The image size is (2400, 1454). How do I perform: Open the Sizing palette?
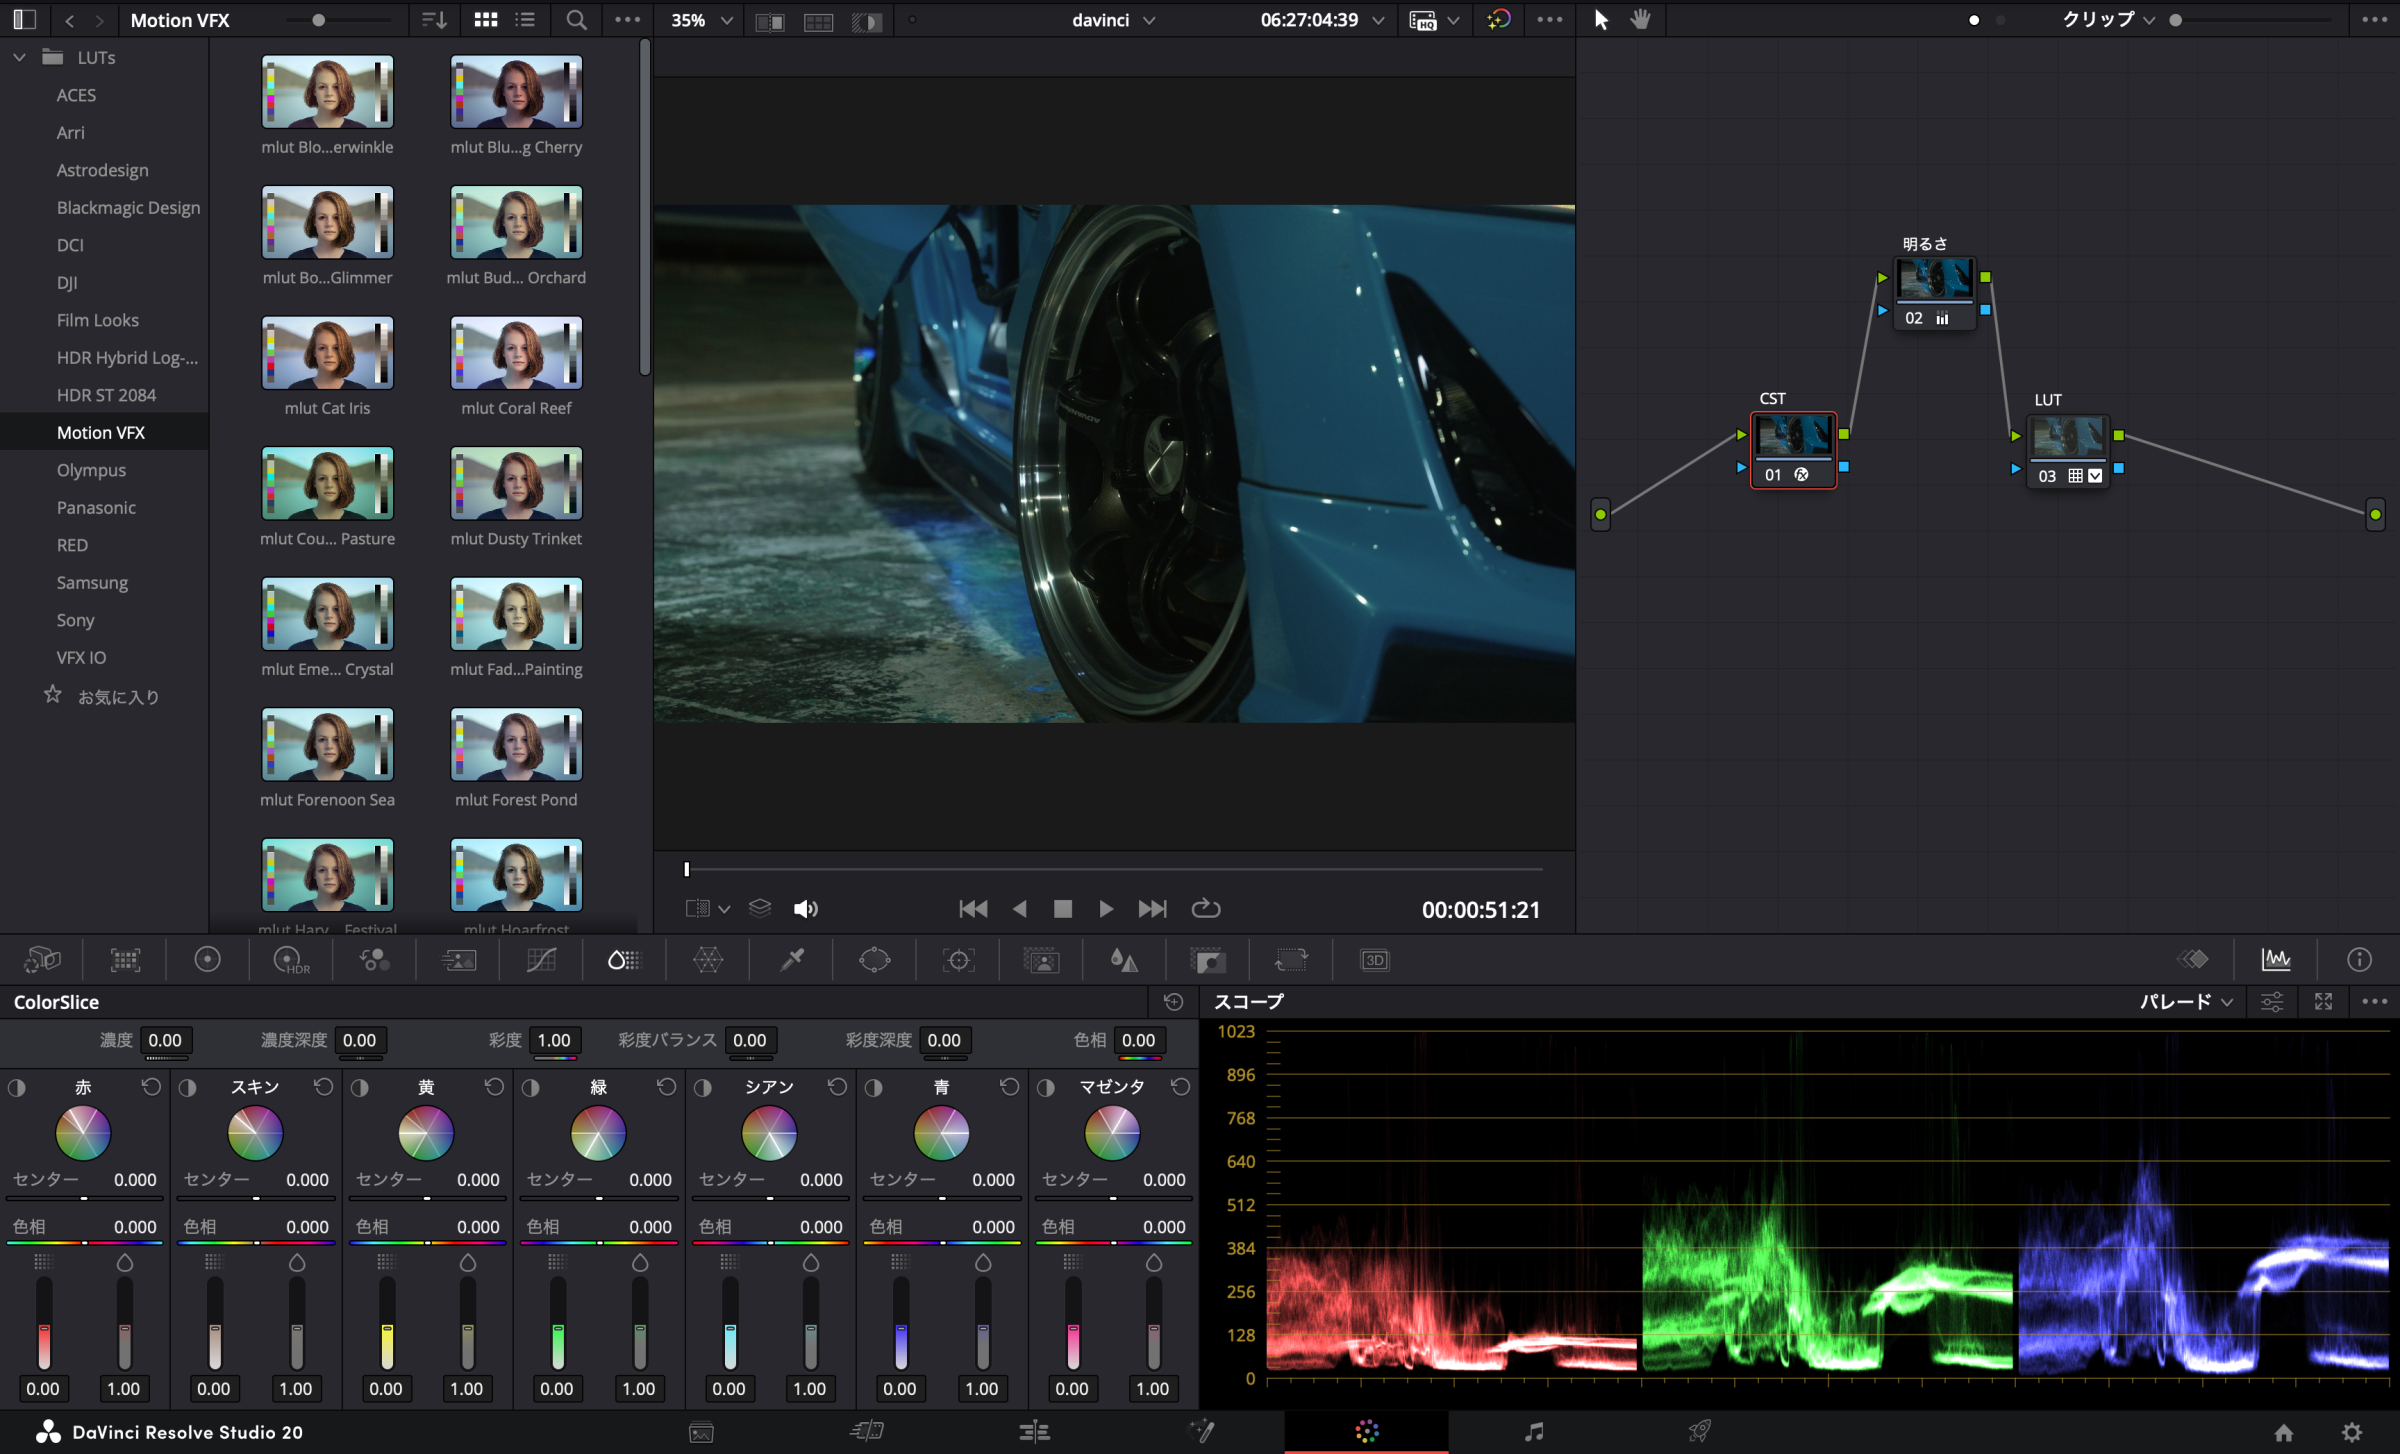coord(1291,960)
